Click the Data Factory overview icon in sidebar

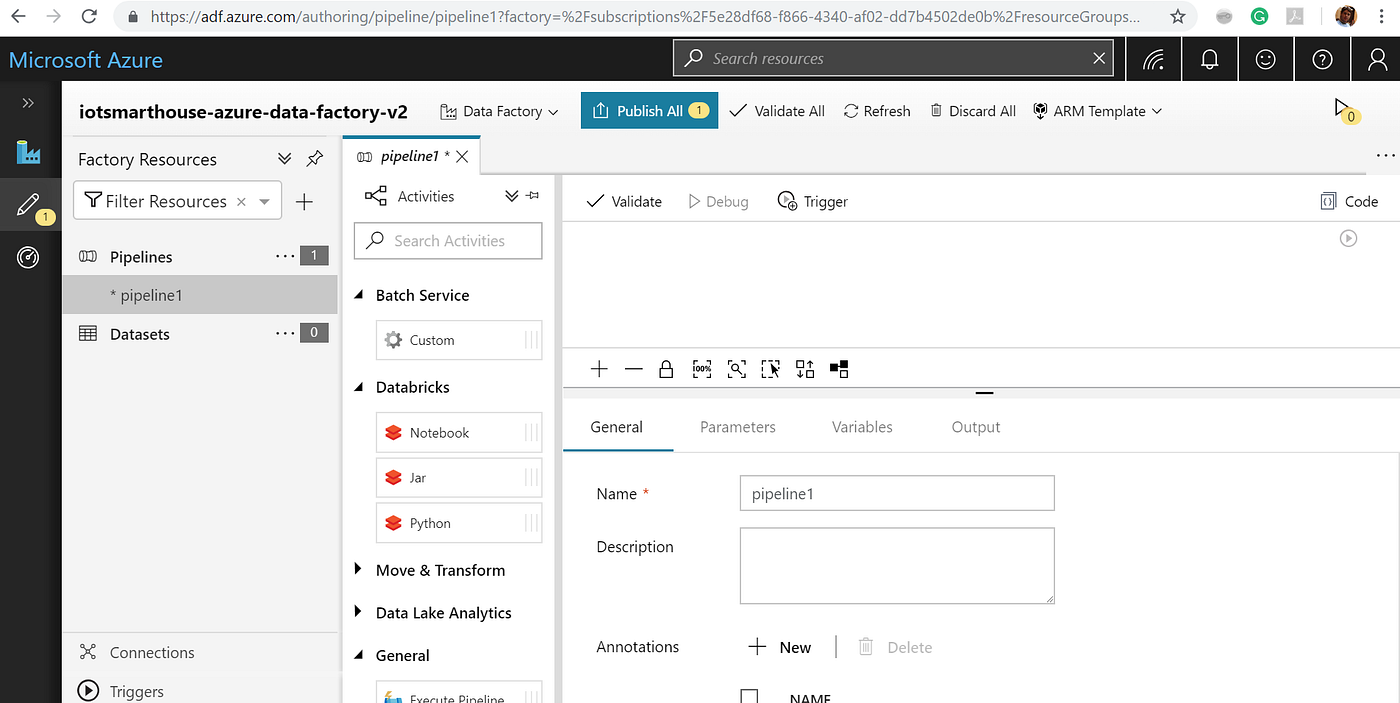coord(28,154)
